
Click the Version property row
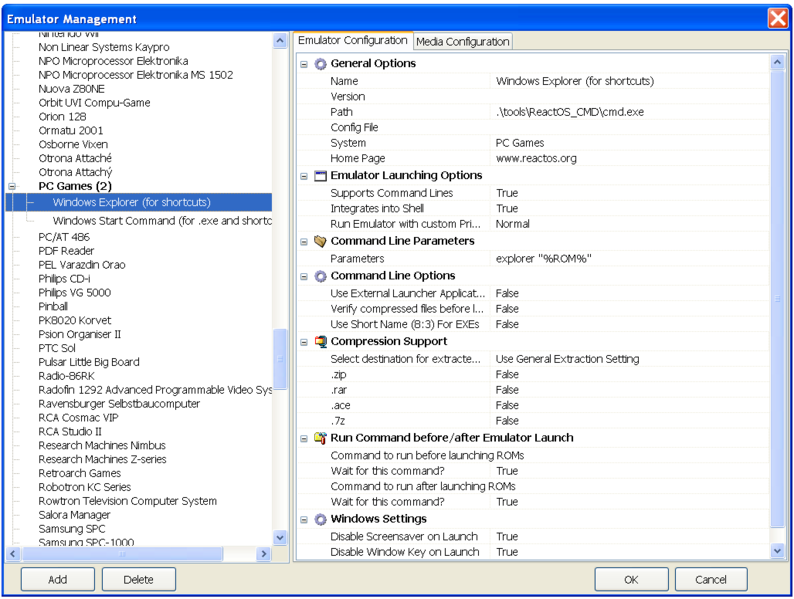pos(533,97)
